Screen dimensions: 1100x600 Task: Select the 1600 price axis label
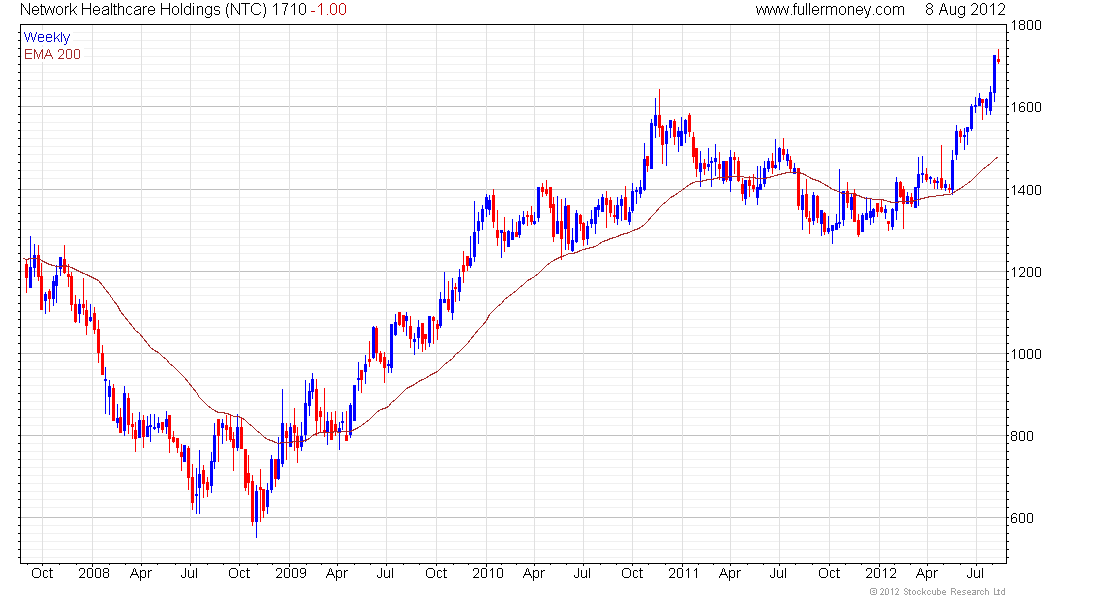click(x=1026, y=107)
